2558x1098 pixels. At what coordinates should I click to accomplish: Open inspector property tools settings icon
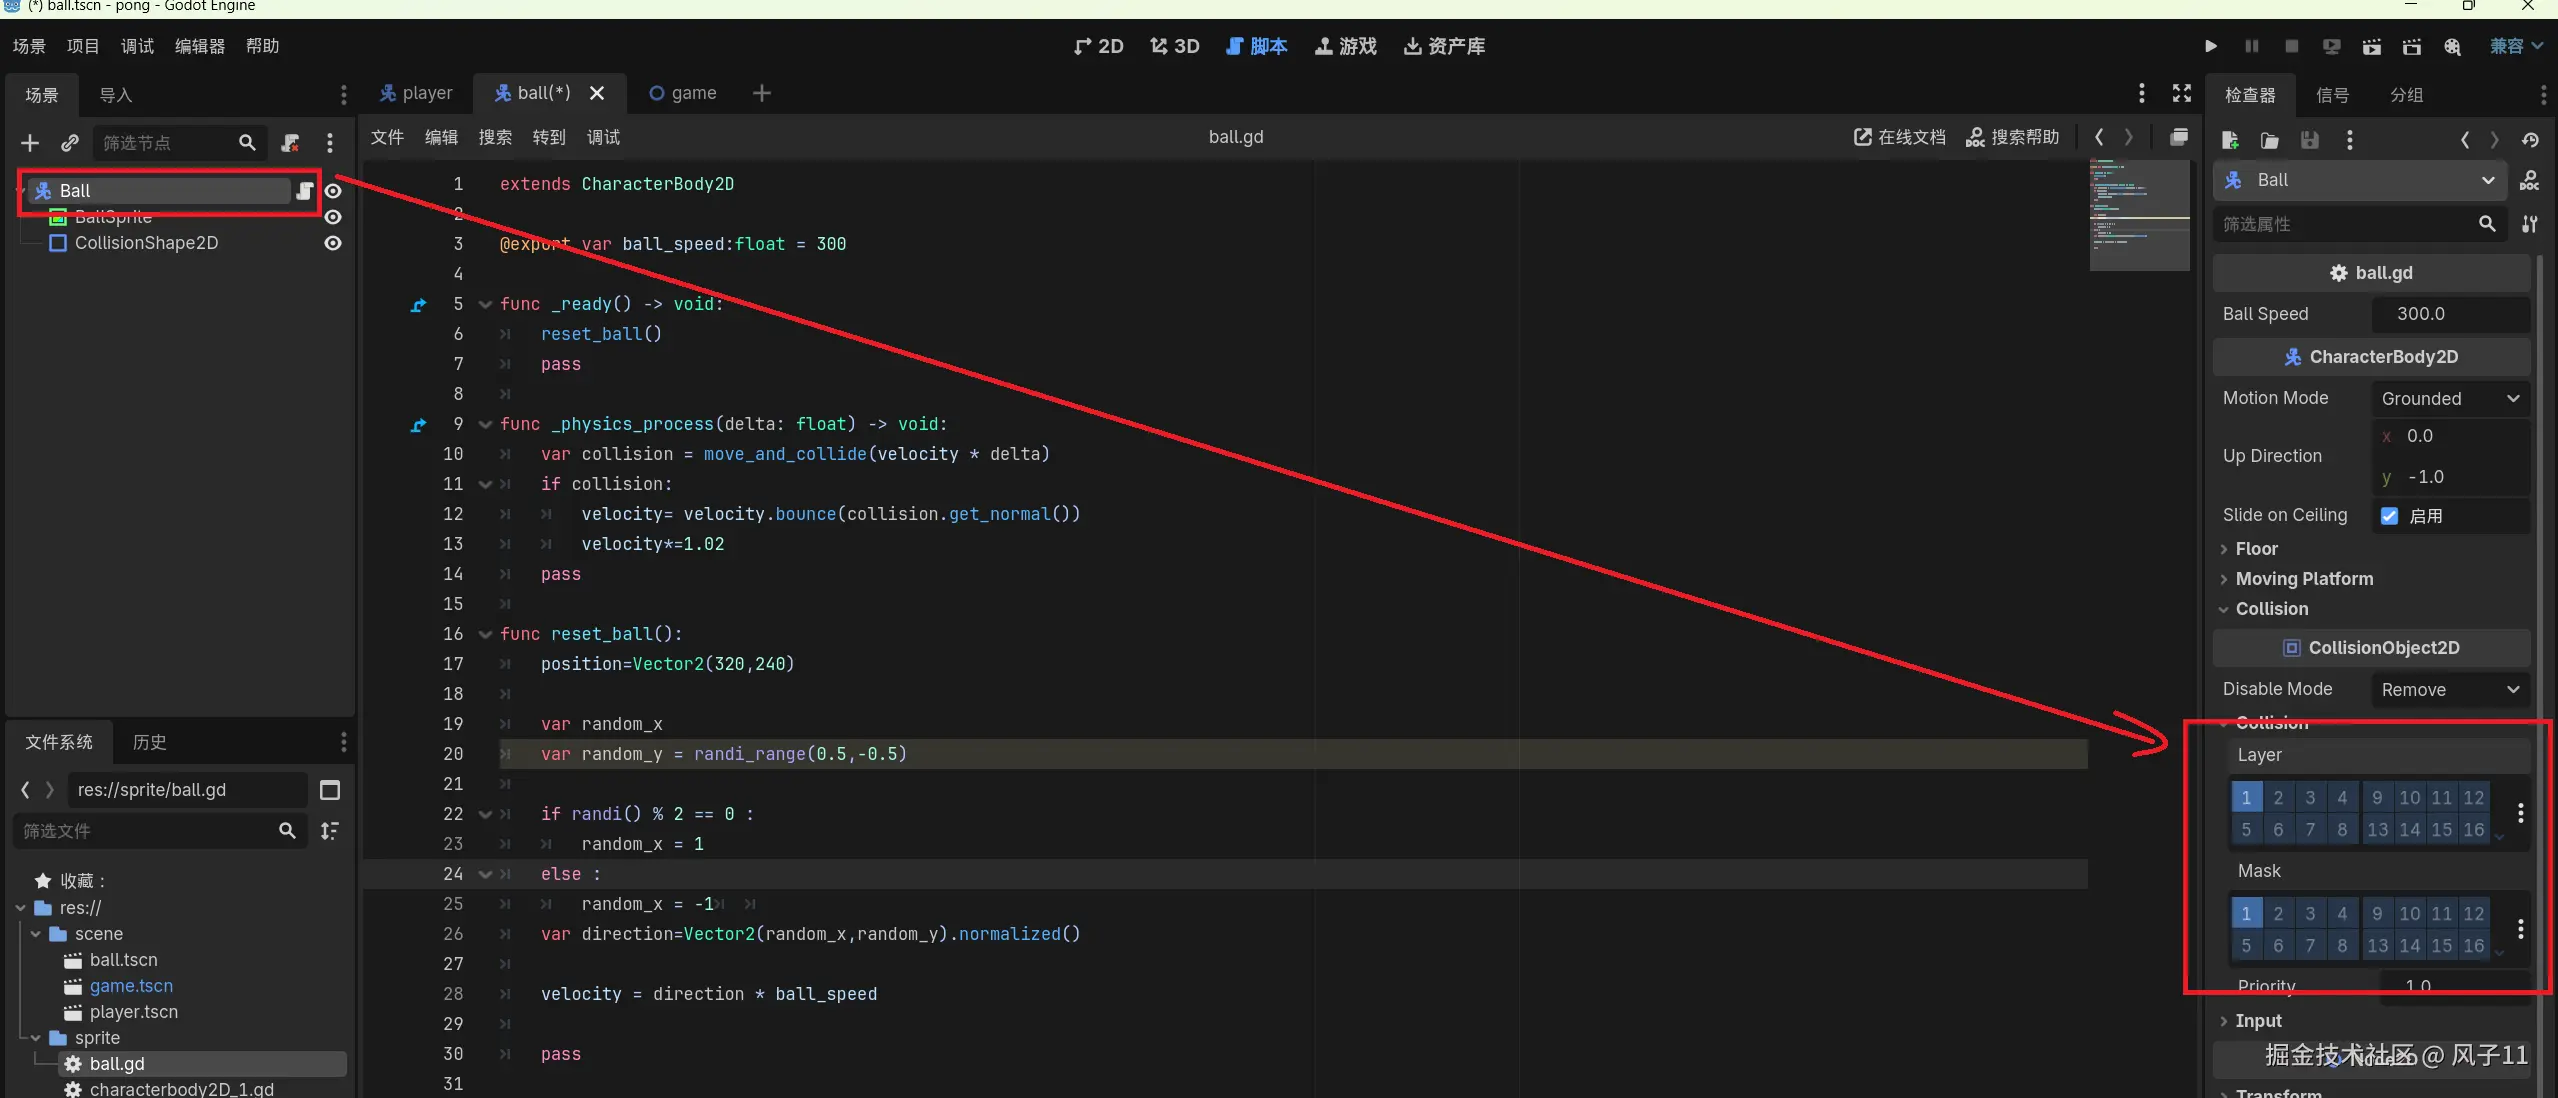(2529, 224)
